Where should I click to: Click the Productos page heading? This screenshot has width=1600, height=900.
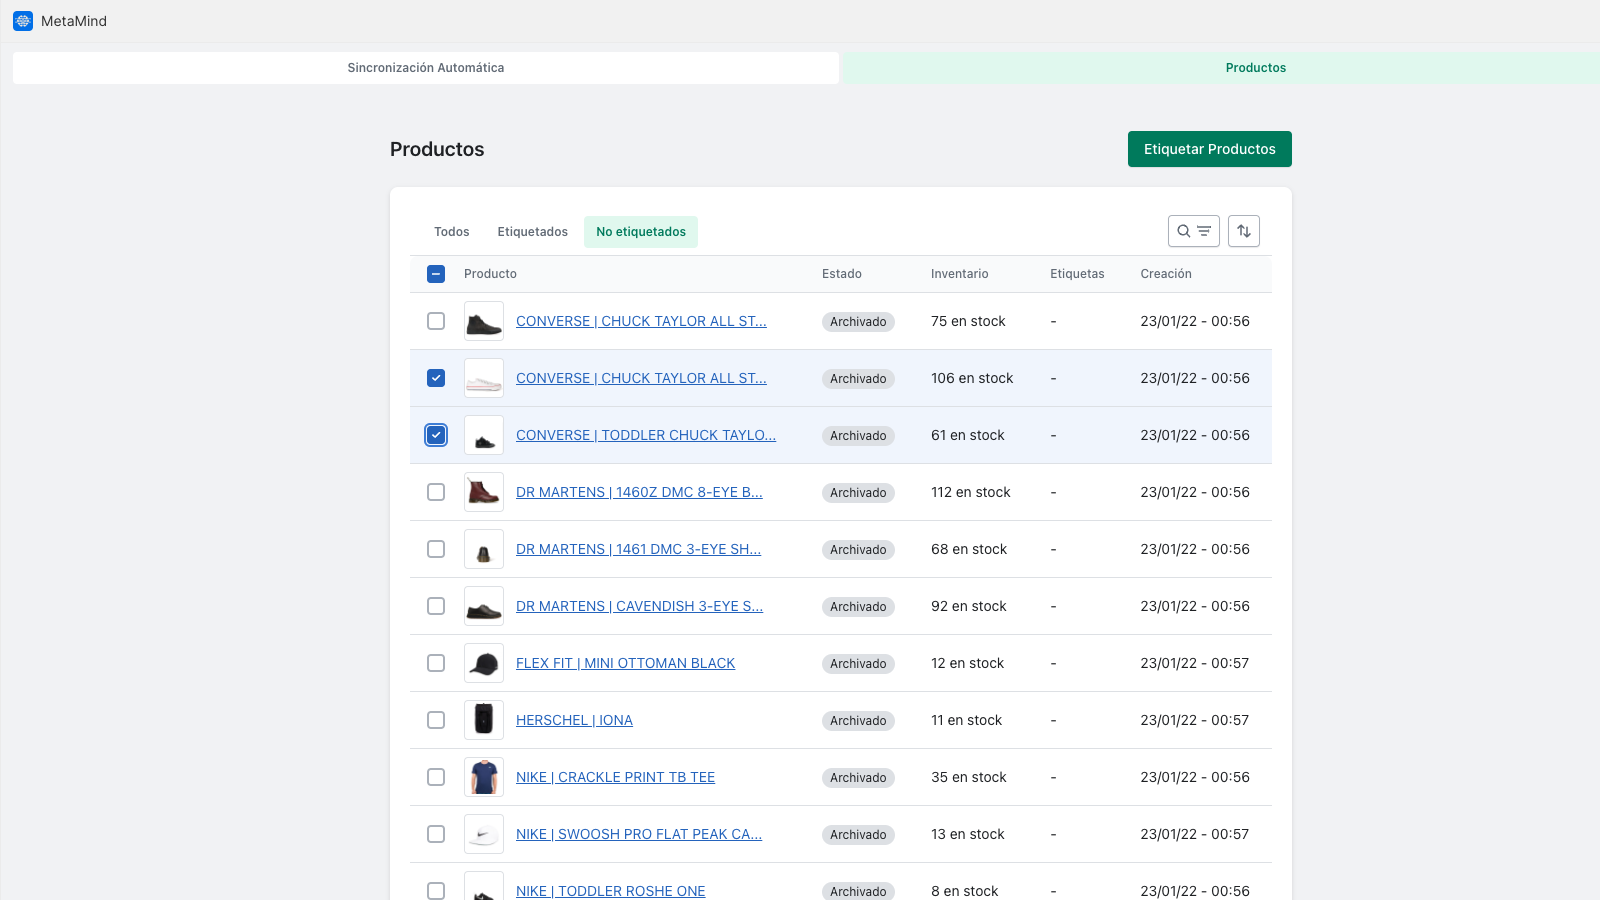pyautogui.click(x=437, y=149)
